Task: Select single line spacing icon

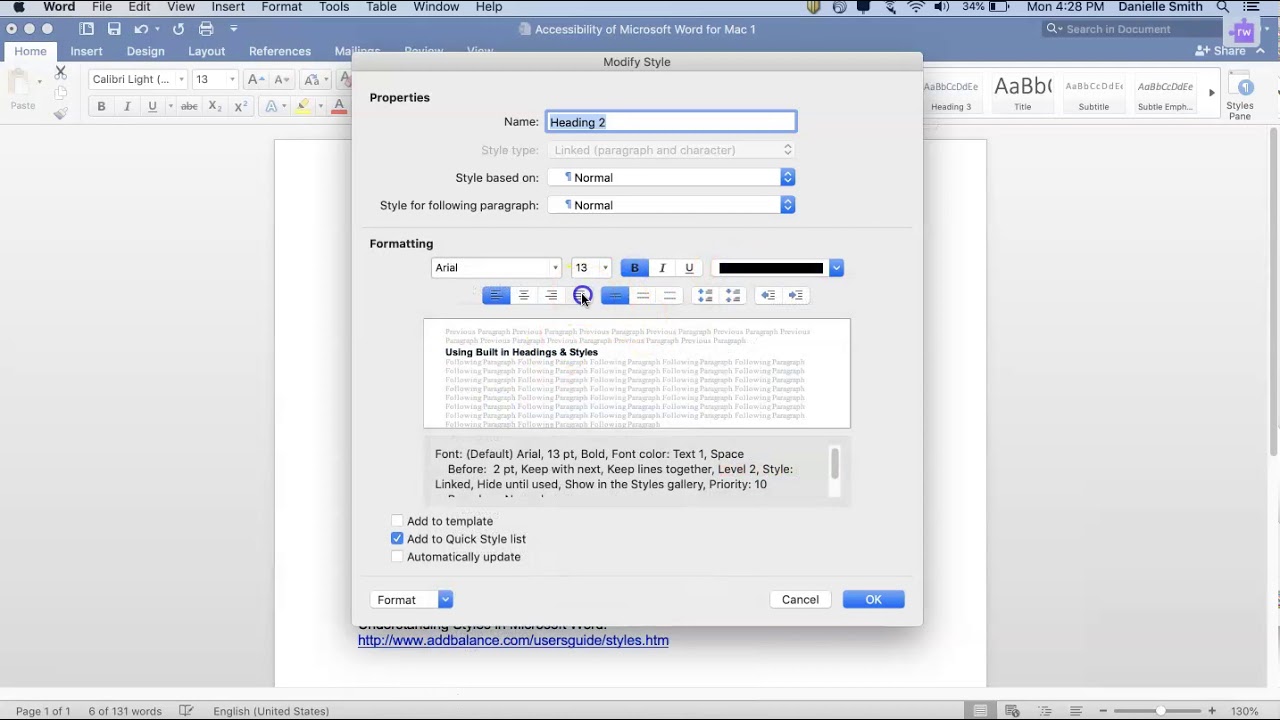Action: click(x=615, y=295)
